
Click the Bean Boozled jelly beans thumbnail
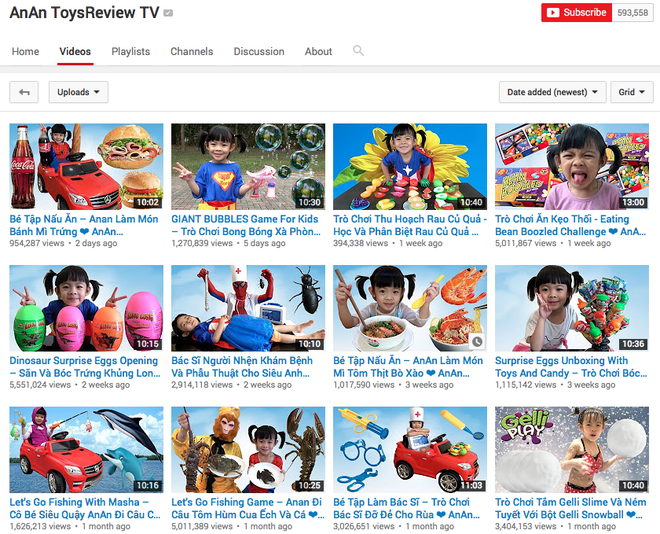(x=572, y=167)
